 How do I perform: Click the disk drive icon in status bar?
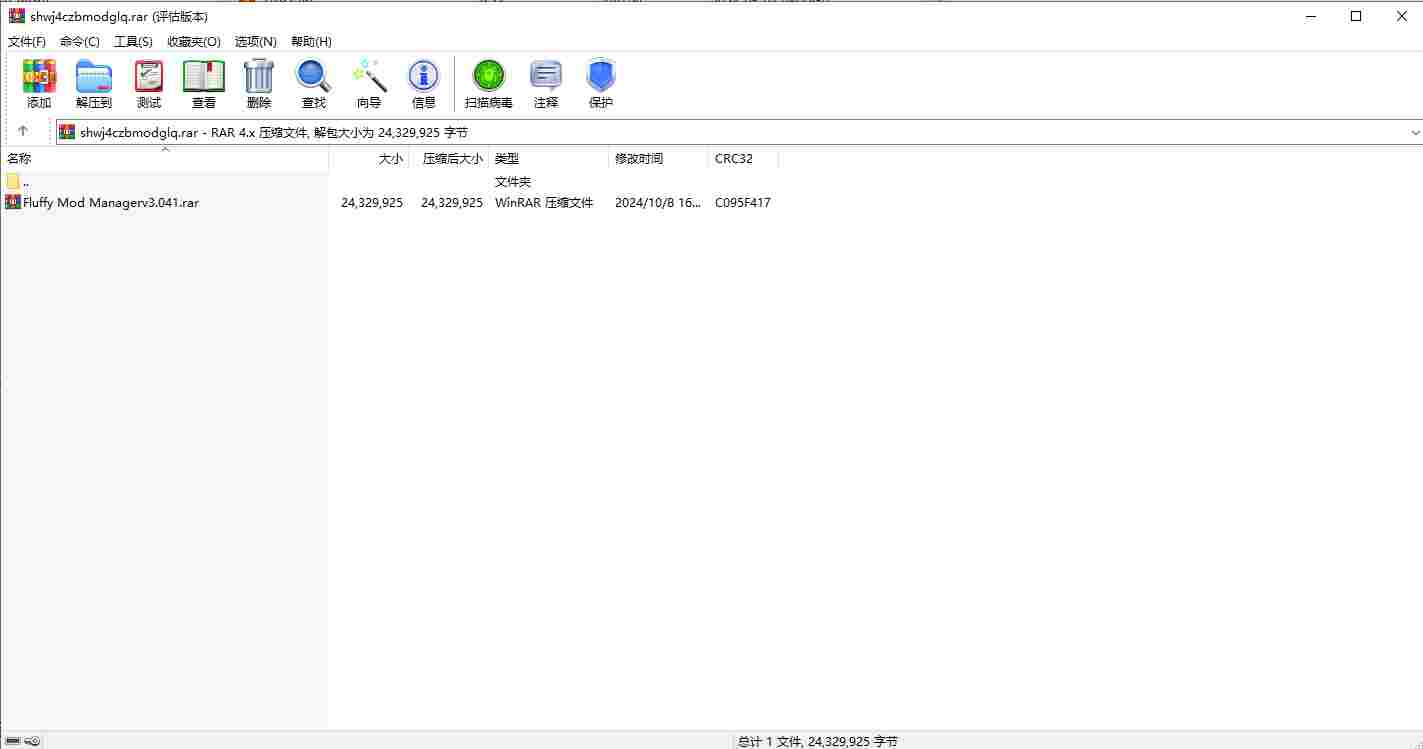pyautogui.click(x=13, y=741)
